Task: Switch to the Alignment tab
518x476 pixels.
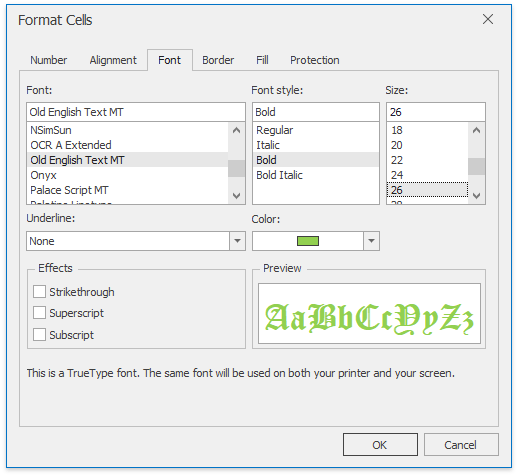Action: point(113,60)
